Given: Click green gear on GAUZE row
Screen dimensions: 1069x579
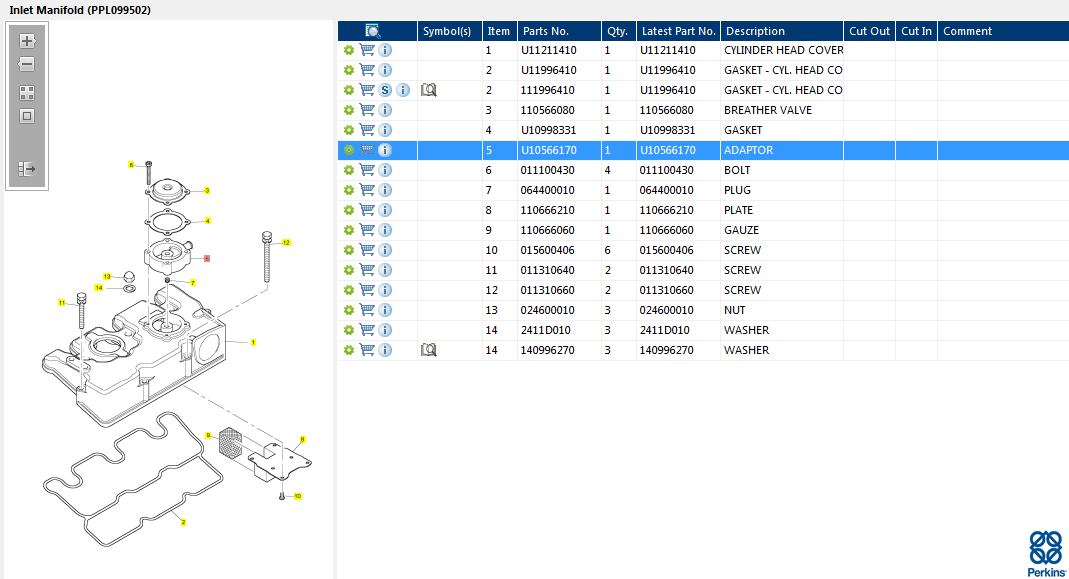Looking at the screenshot, I should click(348, 230).
